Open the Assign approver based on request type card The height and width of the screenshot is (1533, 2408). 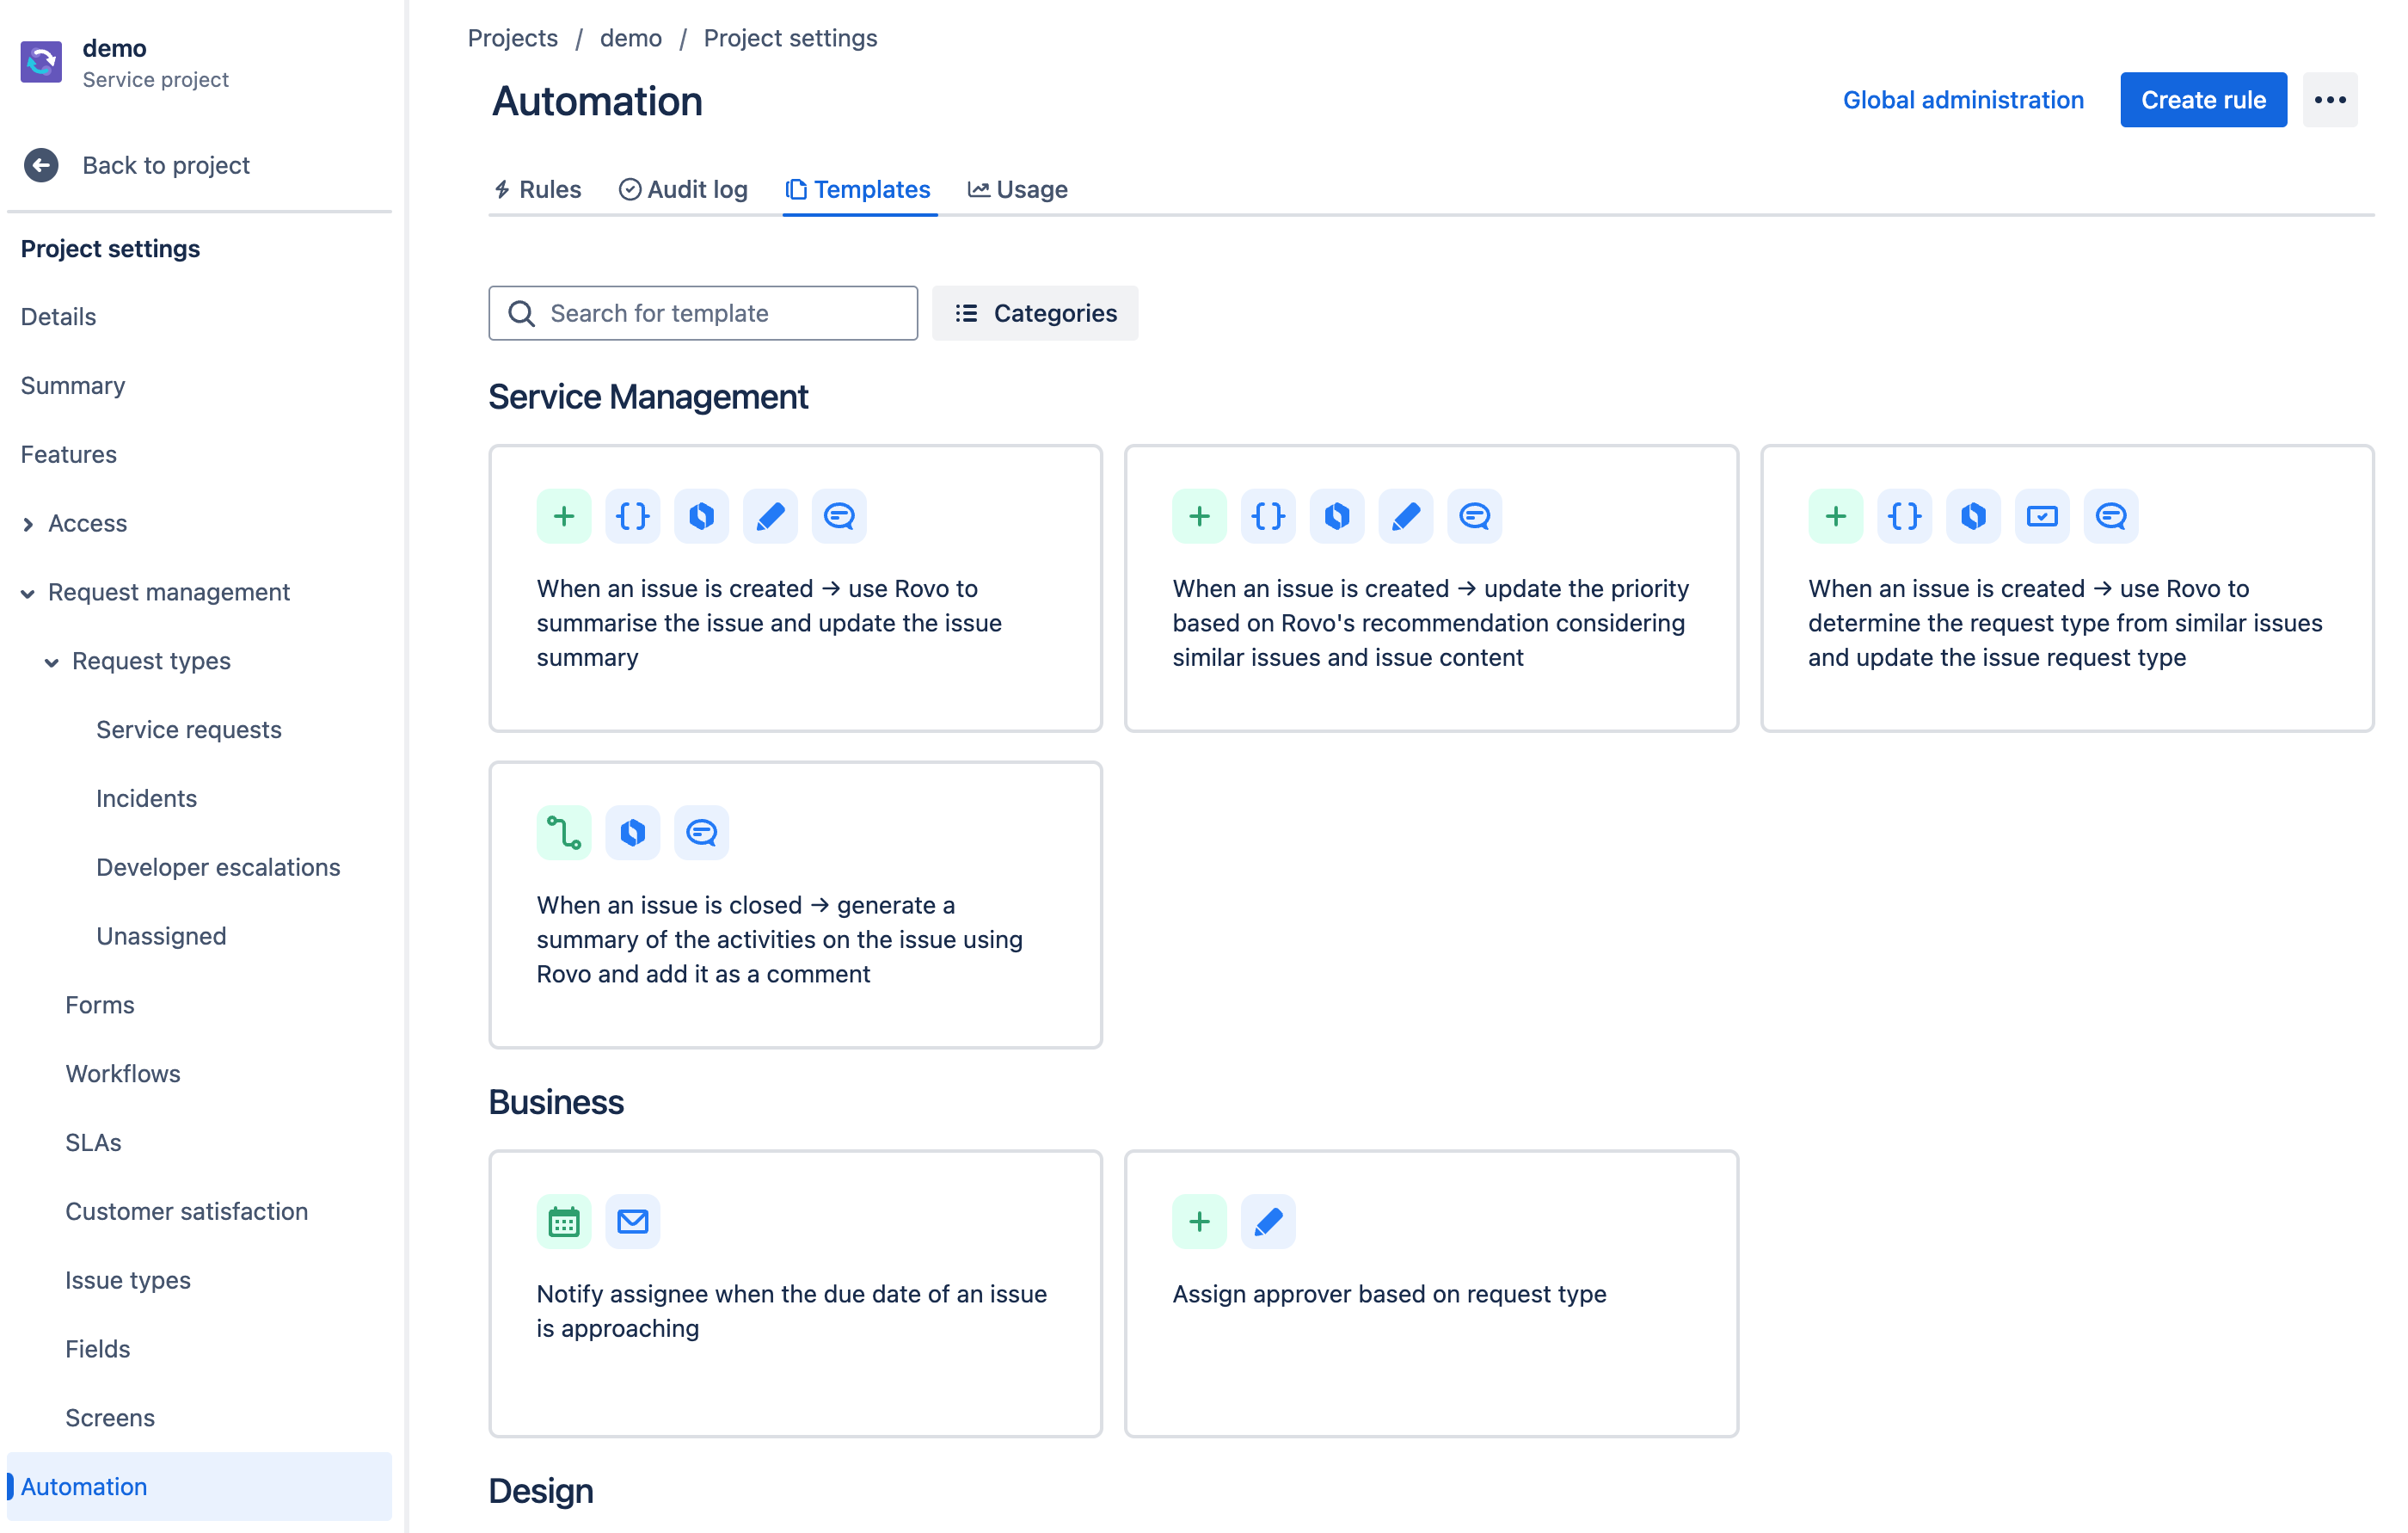coord(1430,1293)
